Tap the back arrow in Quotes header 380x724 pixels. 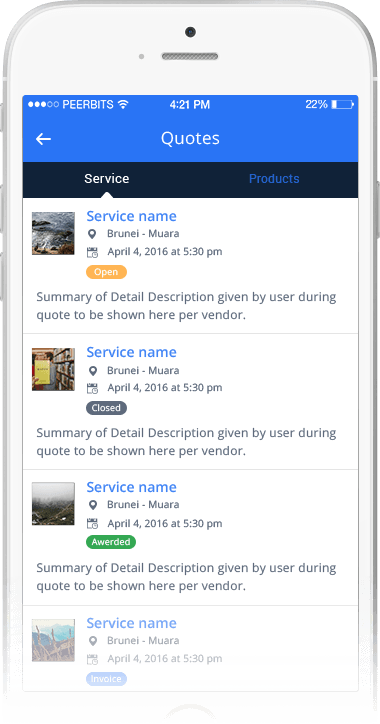pyautogui.click(x=43, y=139)
